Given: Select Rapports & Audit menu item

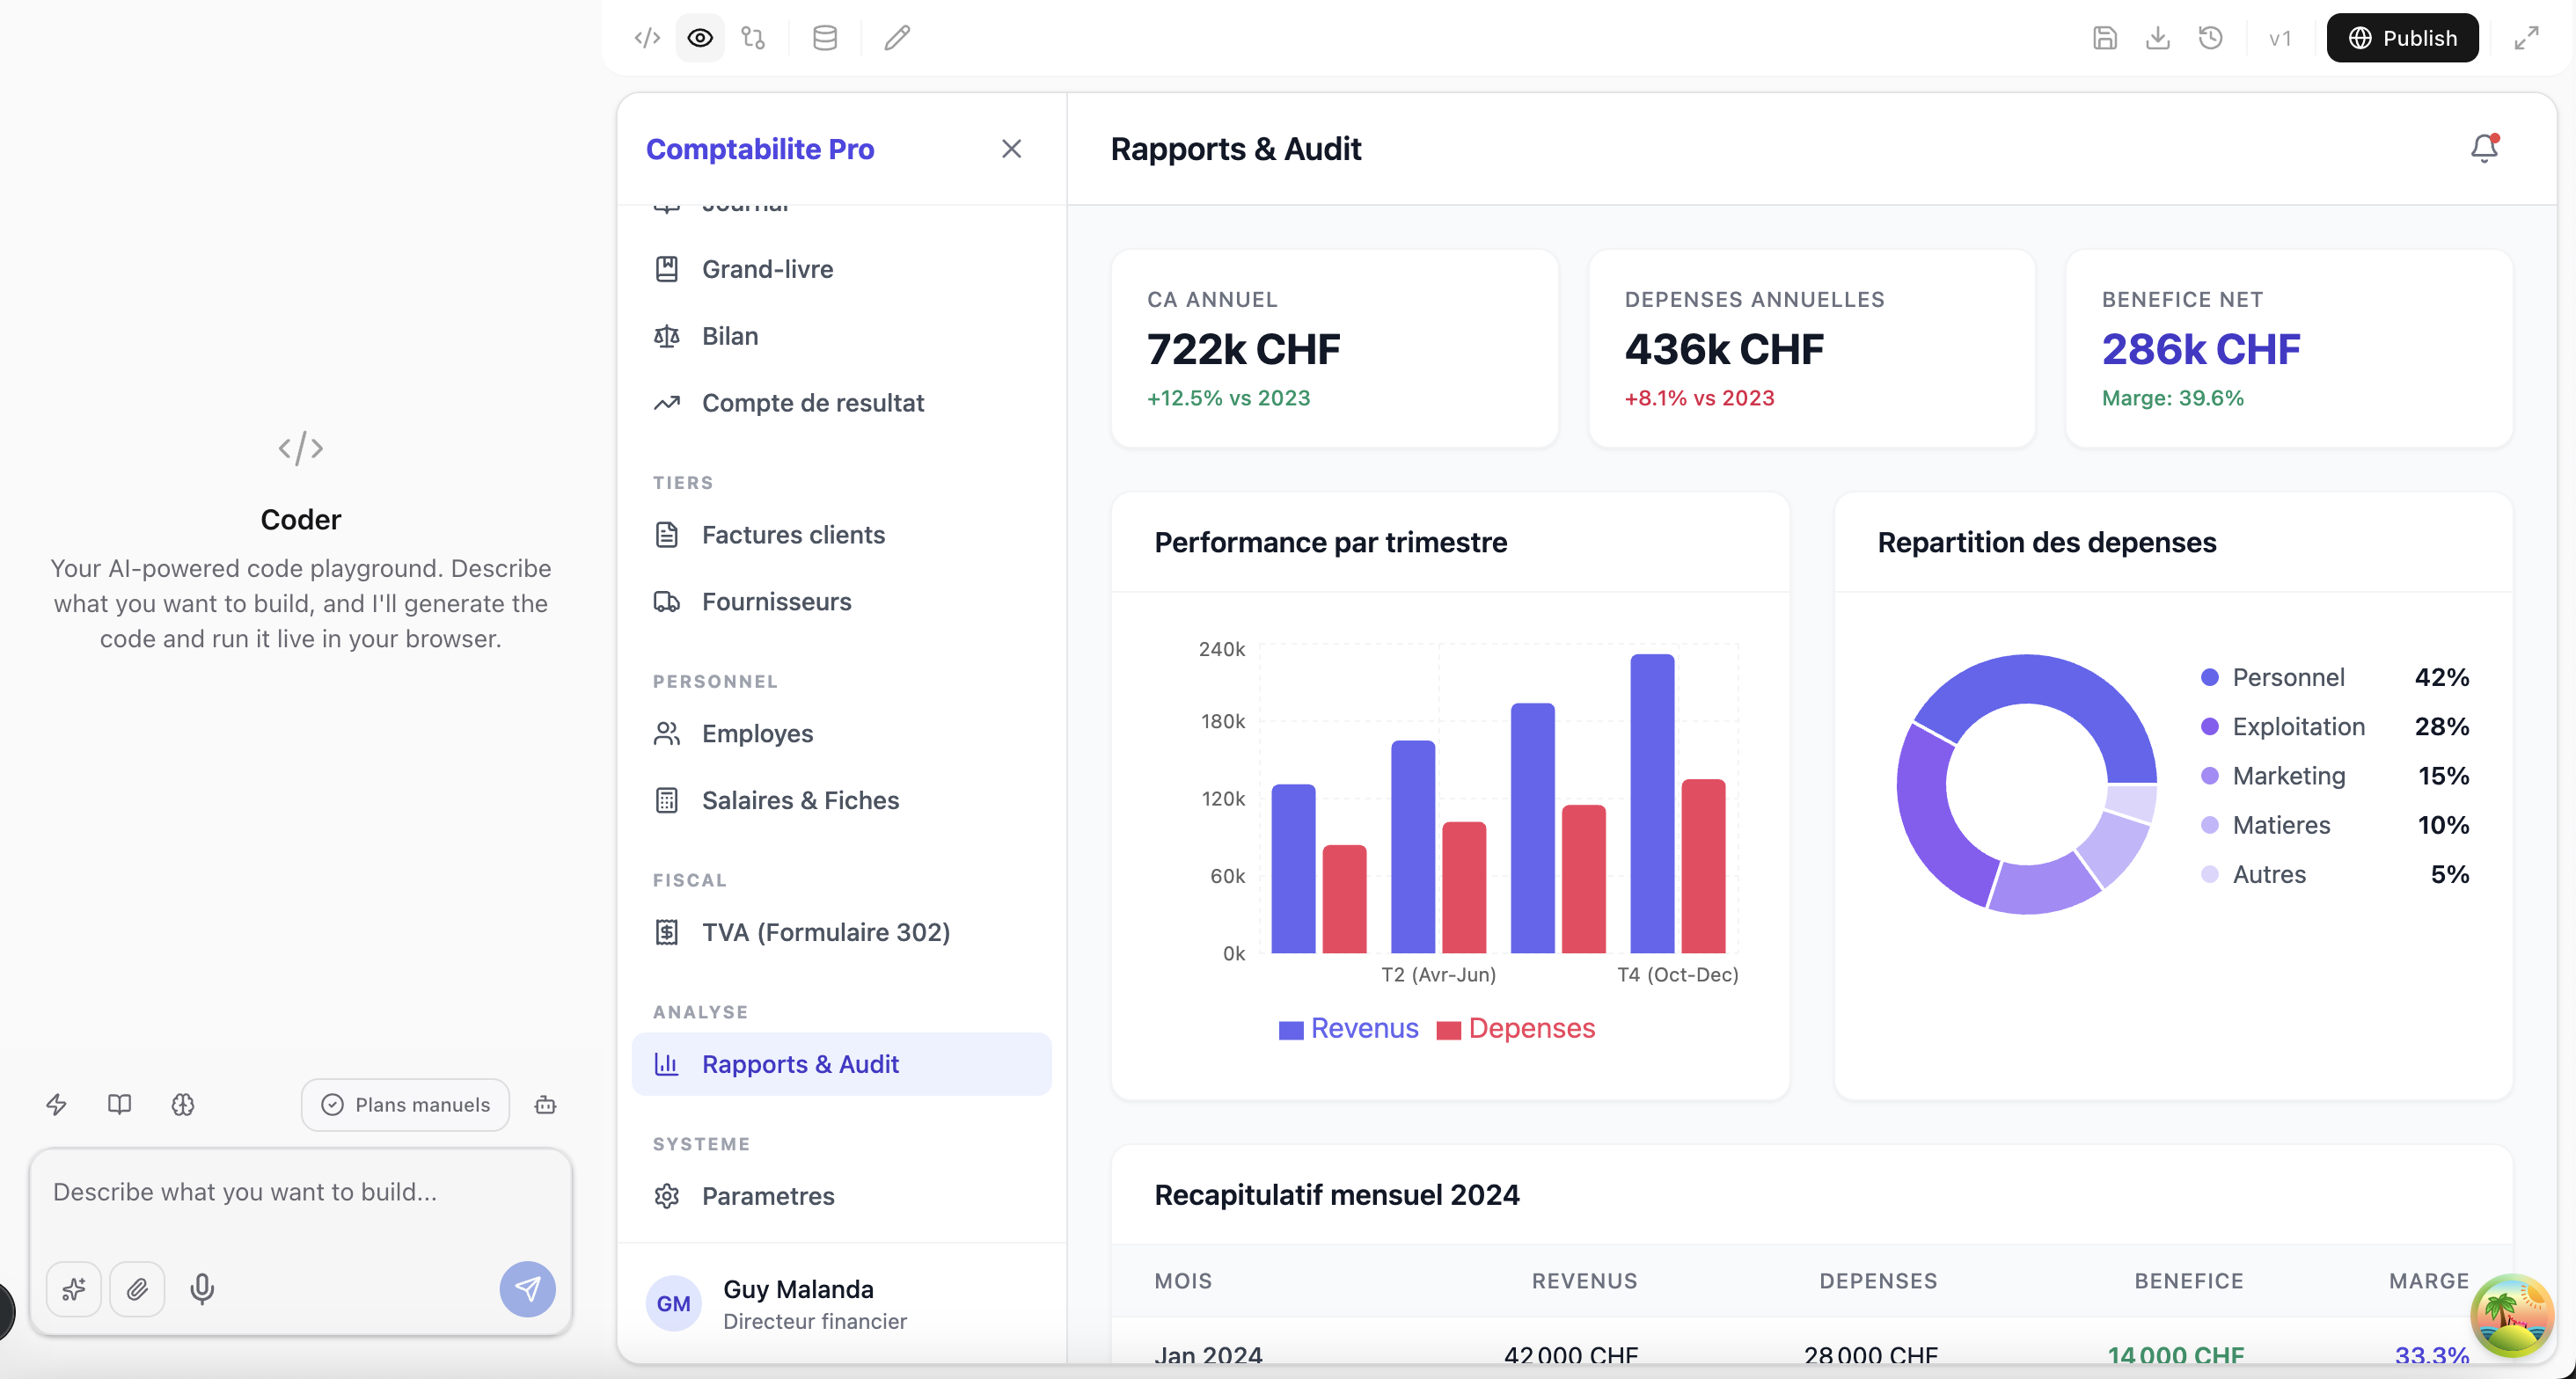Looking at the screenshot, I should click(x=842, y=1065).
